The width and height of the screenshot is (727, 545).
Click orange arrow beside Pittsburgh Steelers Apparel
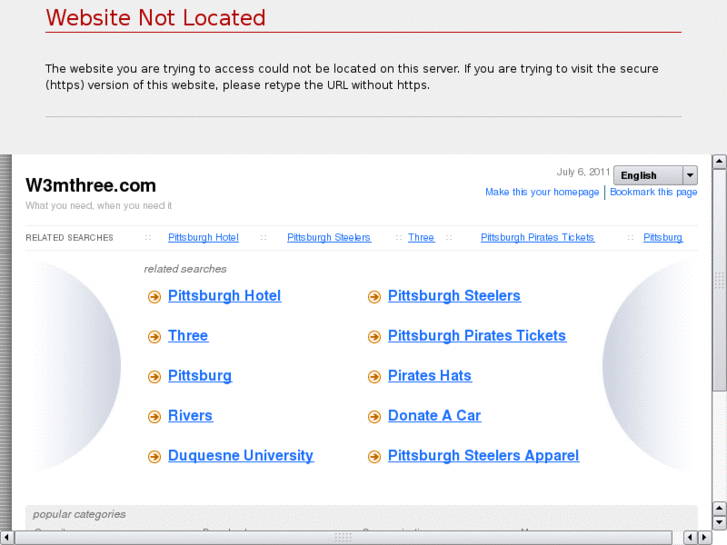coord(374,457)
